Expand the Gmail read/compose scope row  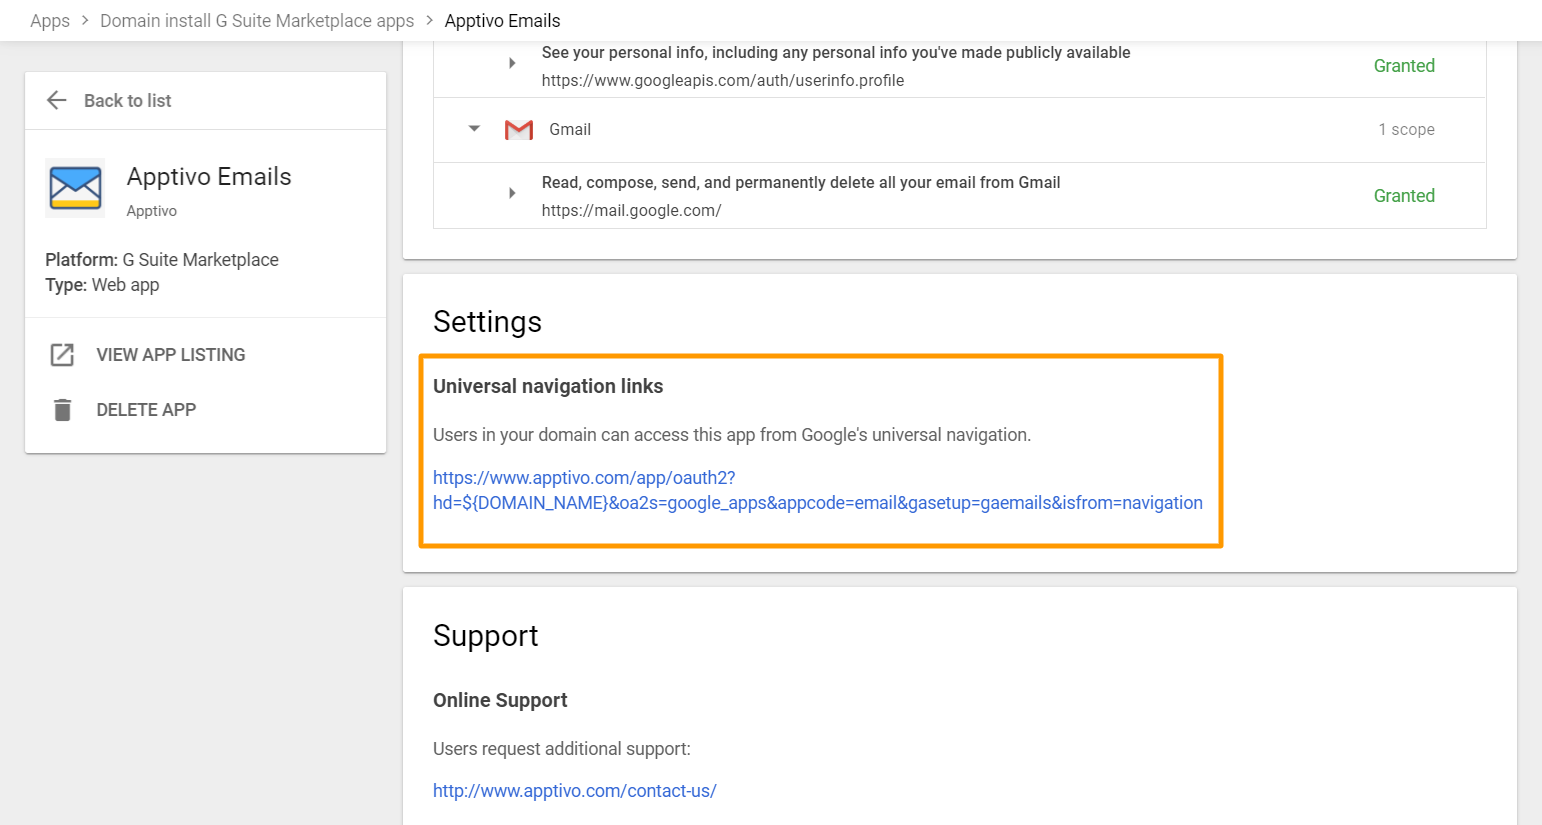point(512,193)
